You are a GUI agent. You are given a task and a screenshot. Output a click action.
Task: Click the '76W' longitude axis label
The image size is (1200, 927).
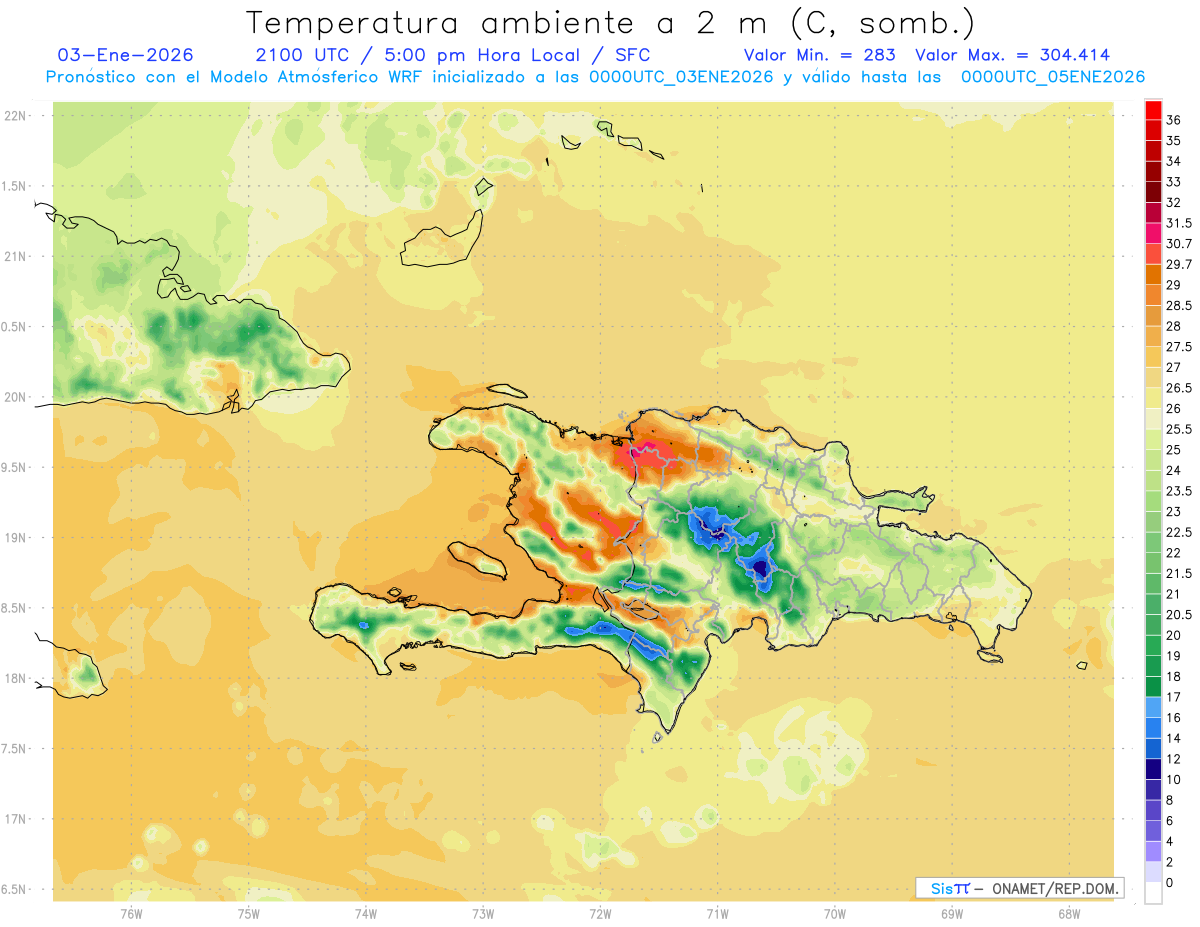[131, 913]
